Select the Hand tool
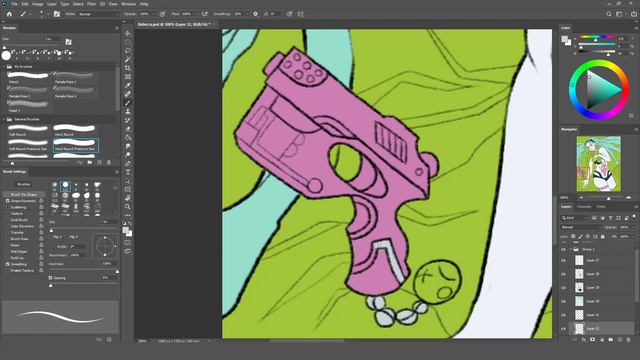The image size is (640, 360). pyautogui.click(x=128, y=198)
